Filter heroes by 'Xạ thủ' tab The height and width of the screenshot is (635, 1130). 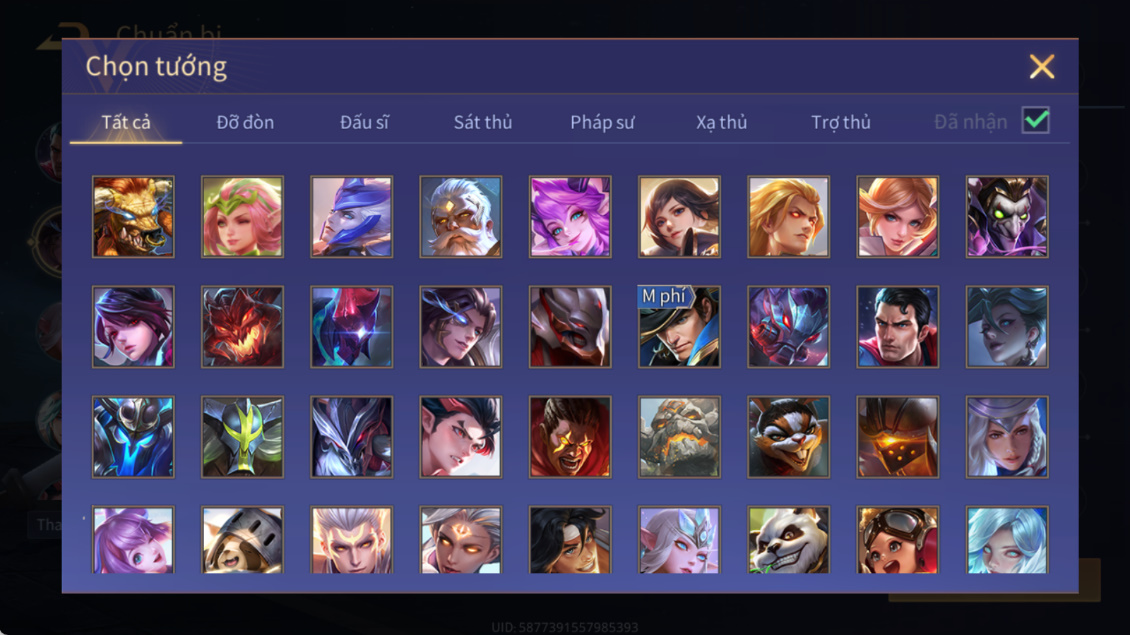coord(721,123)
